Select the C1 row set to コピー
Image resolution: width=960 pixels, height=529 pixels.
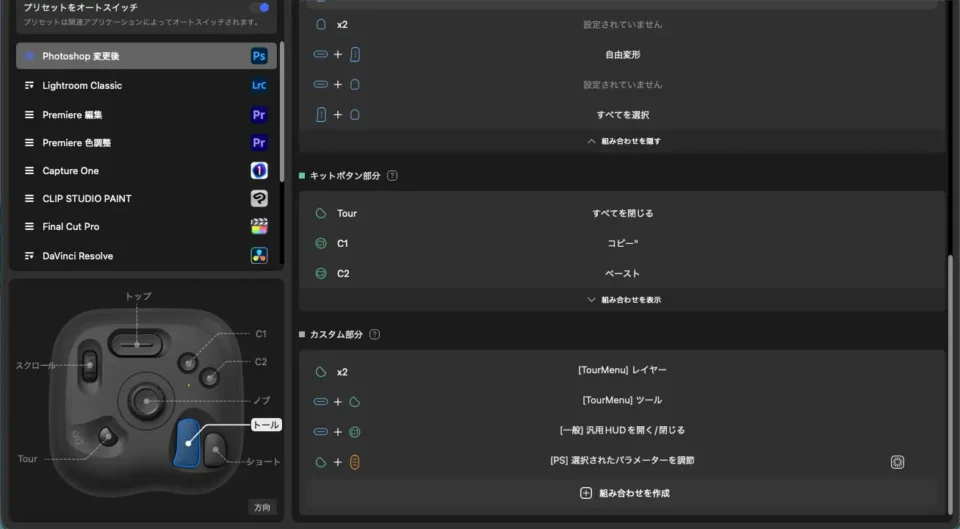pyautogui.click(x=623, y=243)
